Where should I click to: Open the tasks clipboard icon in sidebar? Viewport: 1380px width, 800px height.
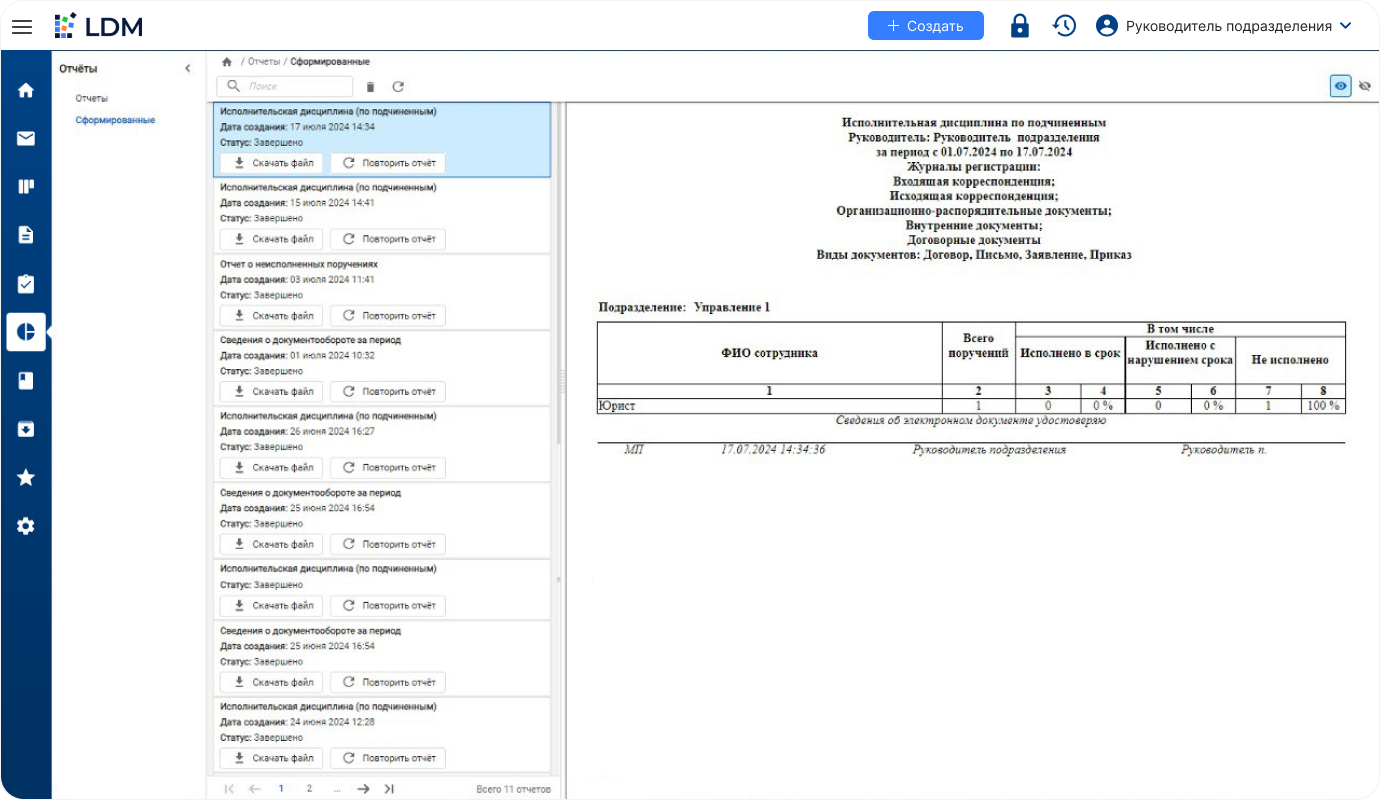click(25, 283)
